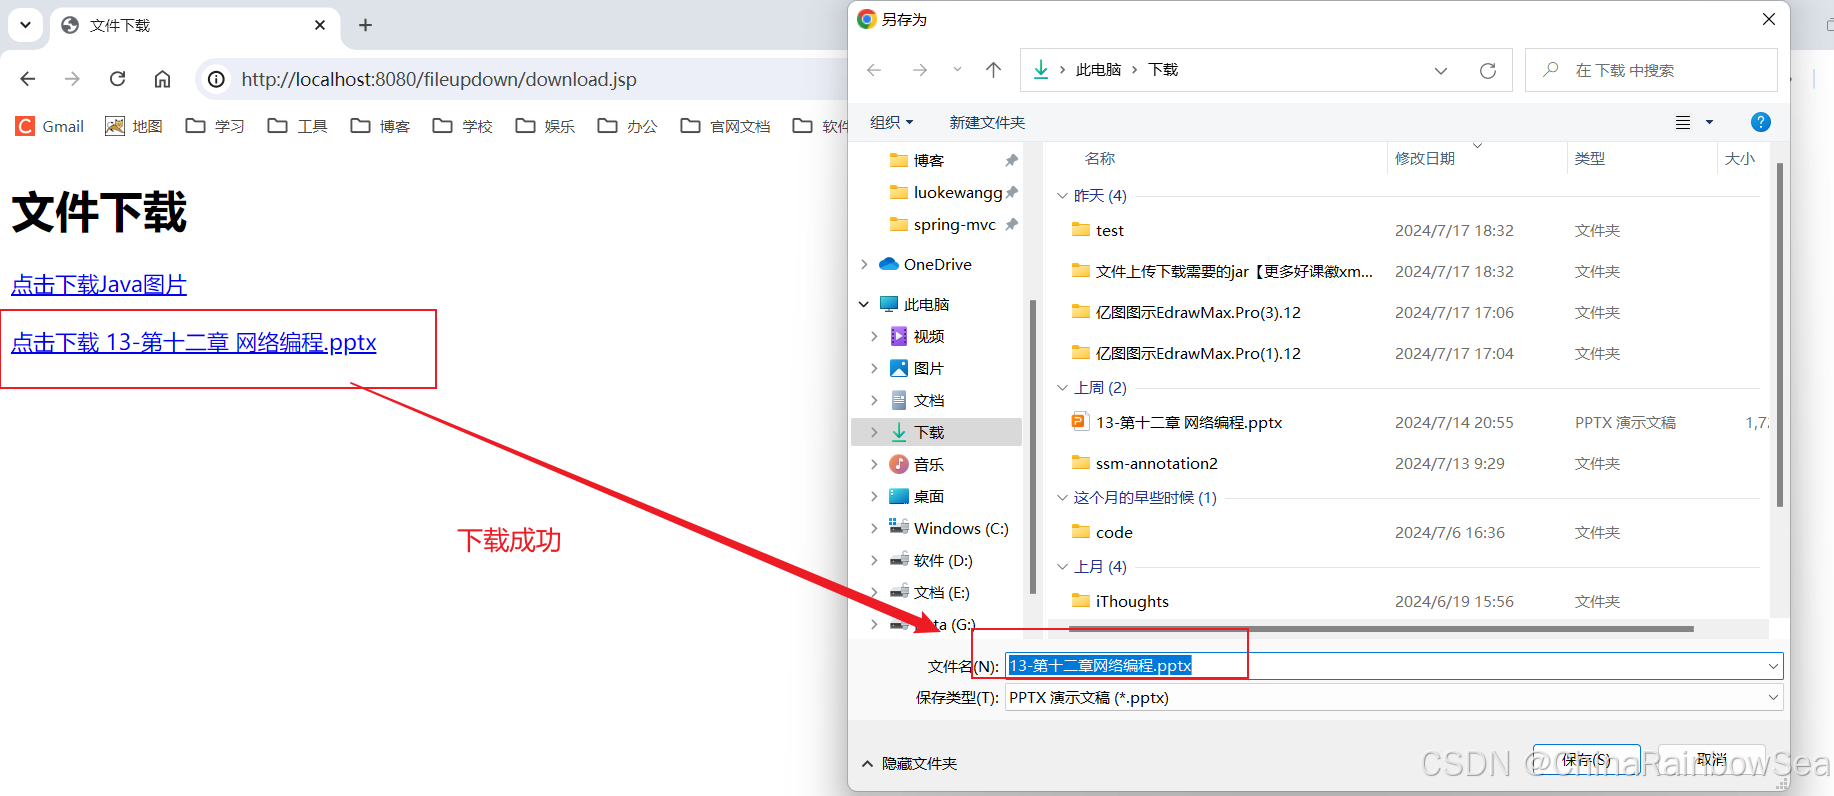
Task: Open the 娱乐 bookmark folder
Action: pyautogui.click(x=545, y=126)
